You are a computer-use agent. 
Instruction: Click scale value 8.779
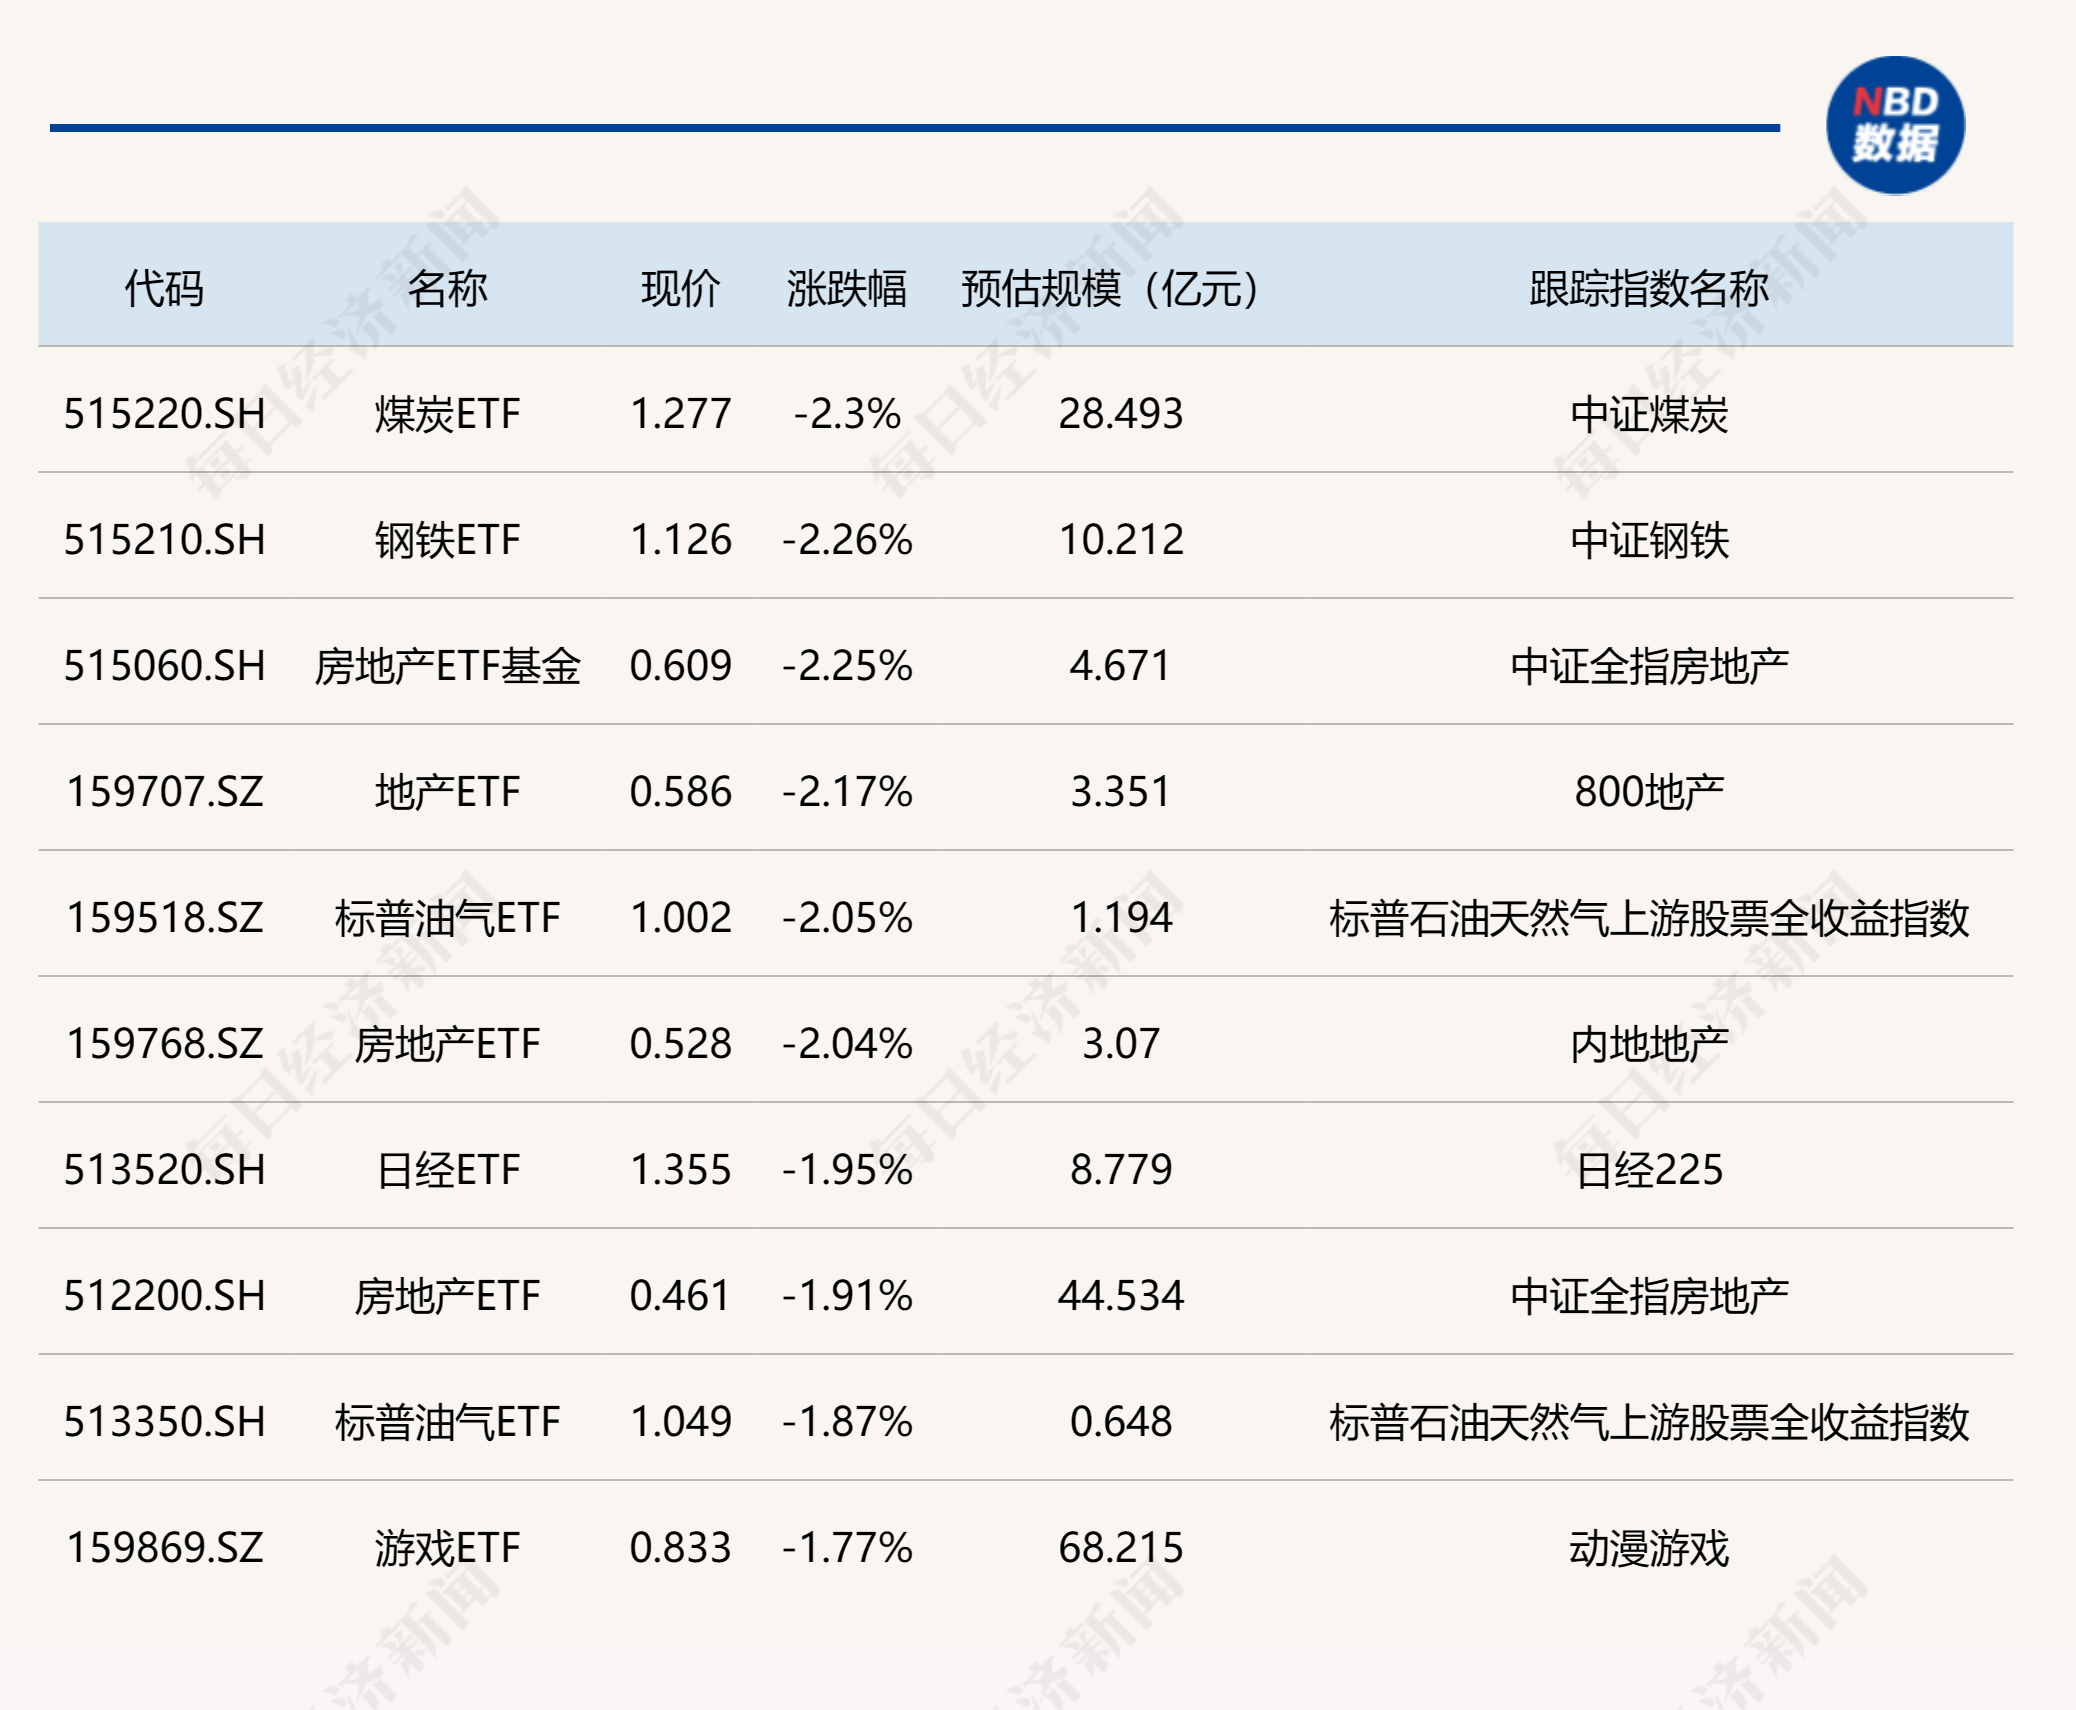coord(1121,1170)
